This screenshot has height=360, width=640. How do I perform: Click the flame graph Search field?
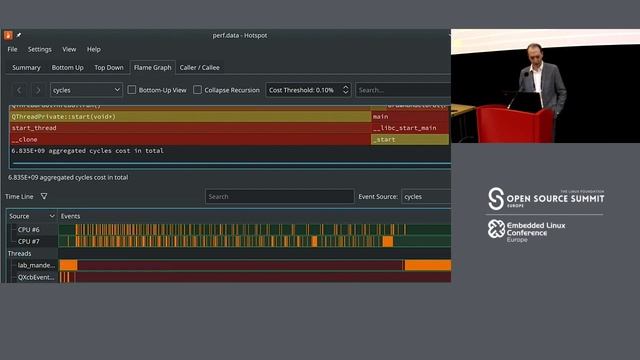(403, 90)
